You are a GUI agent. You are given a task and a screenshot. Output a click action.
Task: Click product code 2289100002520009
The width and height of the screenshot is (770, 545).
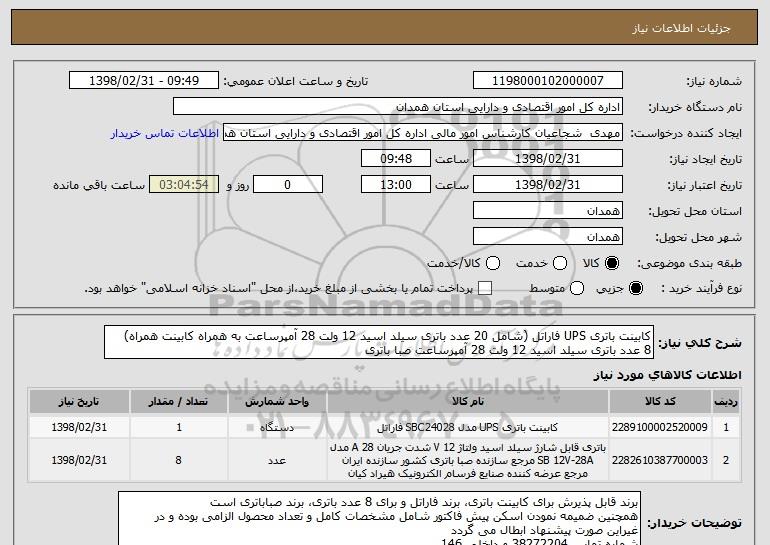(660, 427)
